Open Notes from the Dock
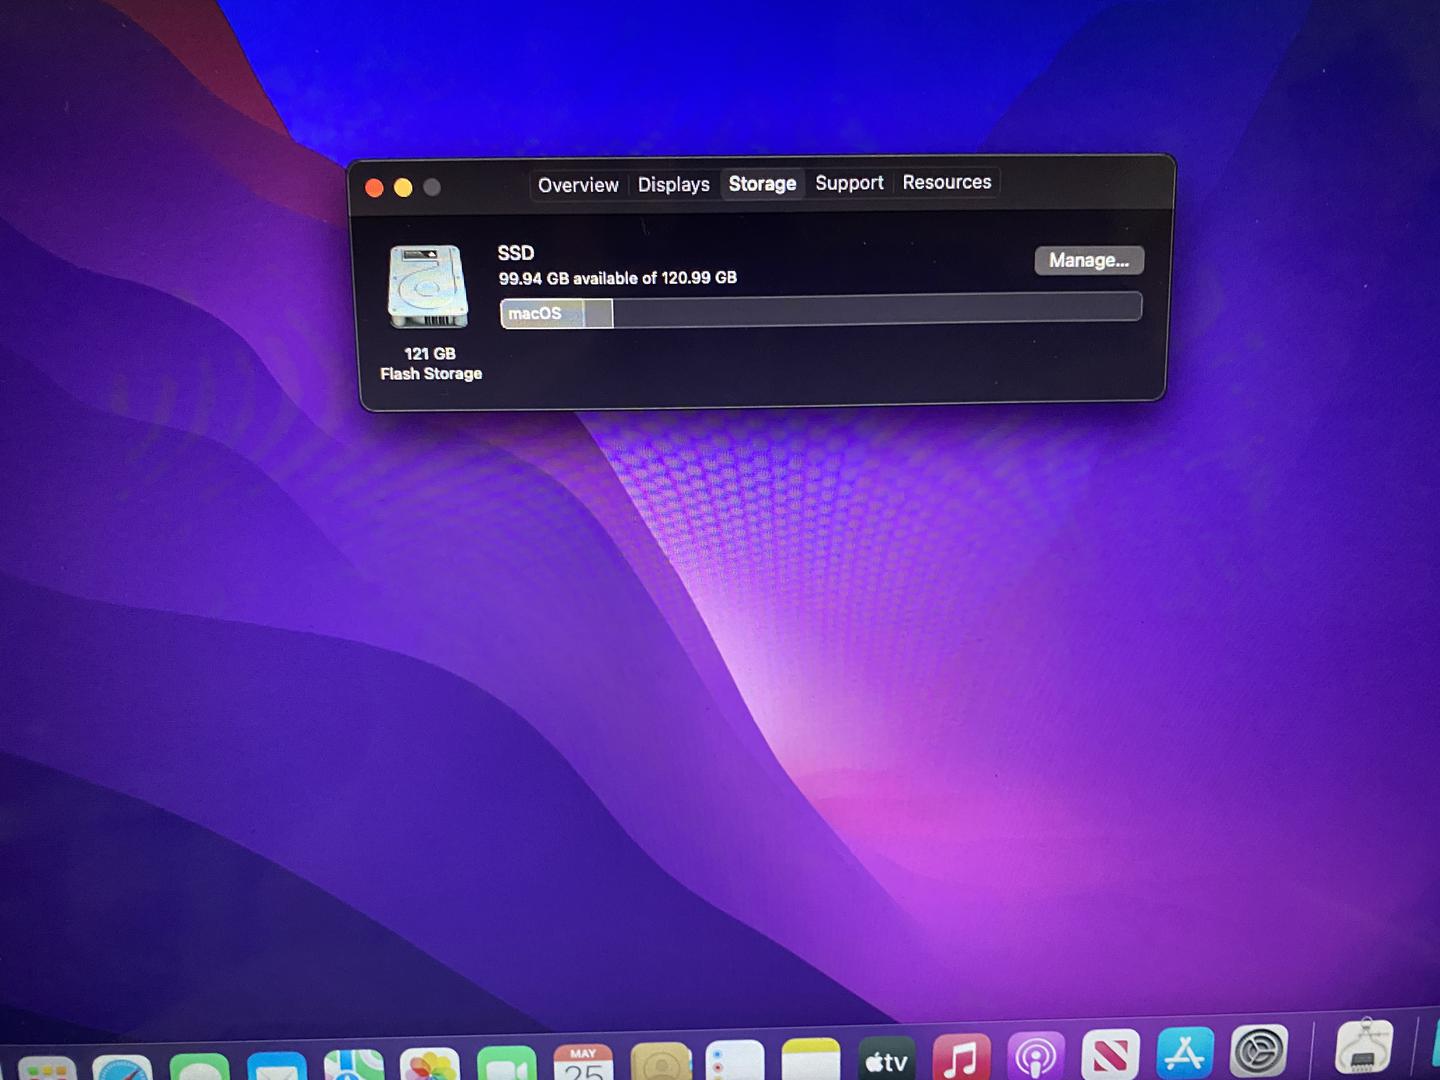The height and width of the screenshot is (1080, 1440). point(811,1057)
